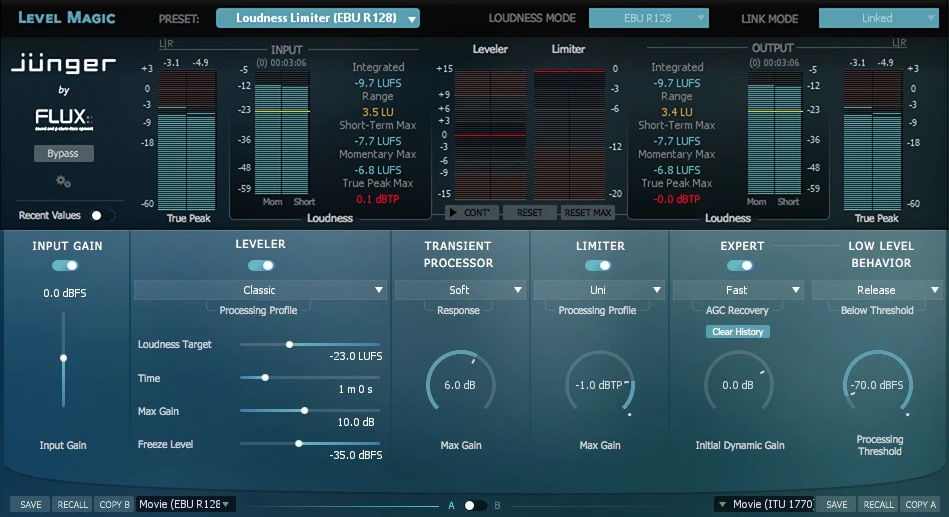Click the Limiter Max Gain knob

pos(599,385)
